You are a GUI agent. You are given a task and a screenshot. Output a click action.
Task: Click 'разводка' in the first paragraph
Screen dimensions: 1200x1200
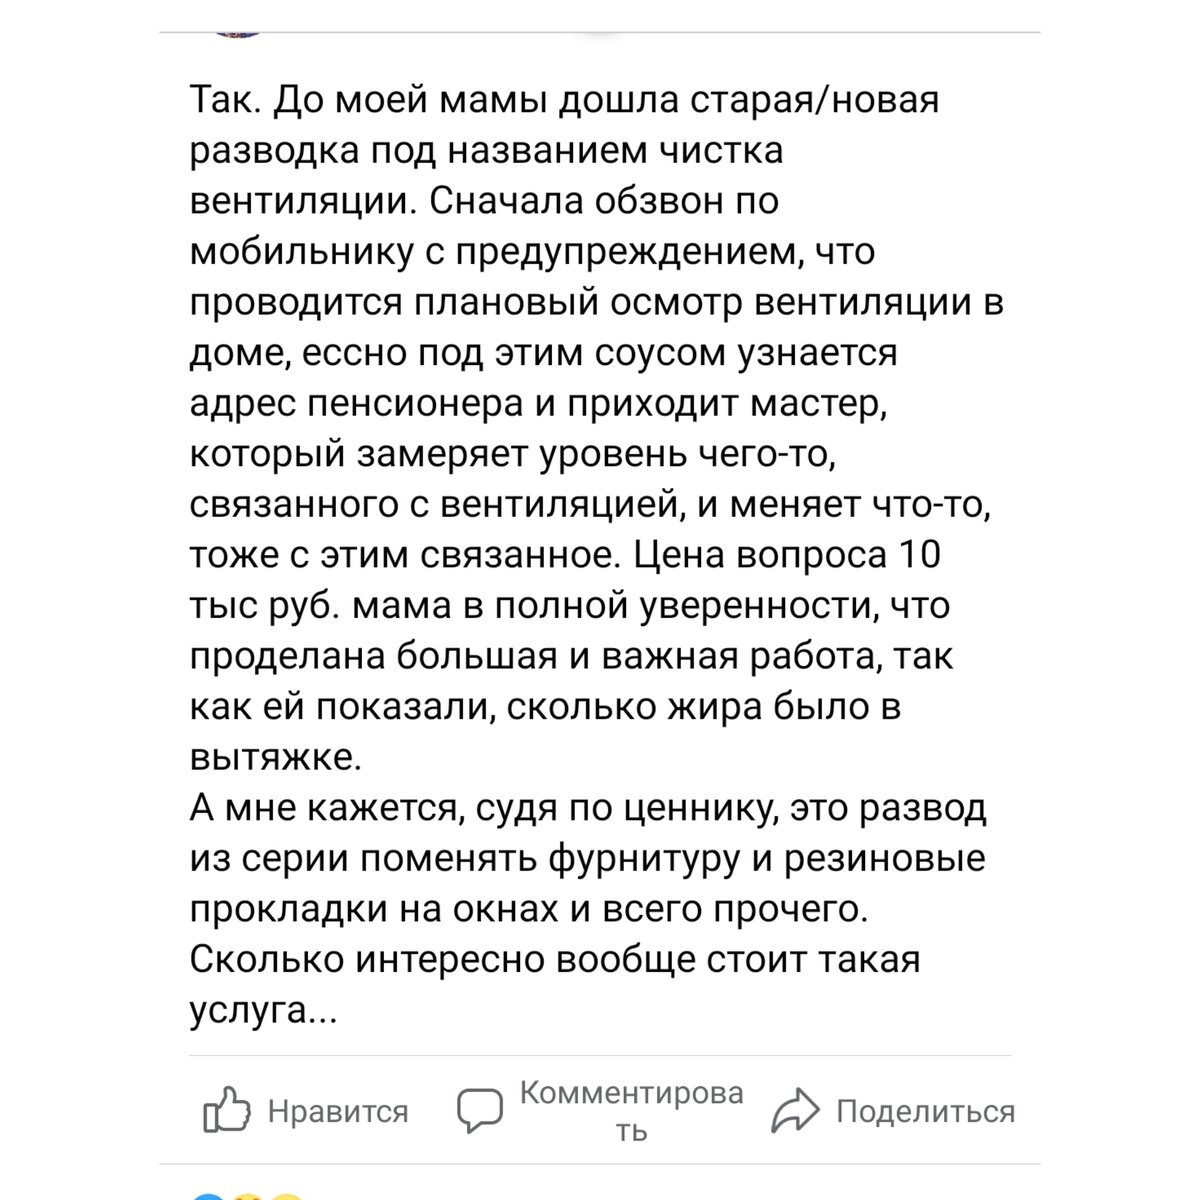(272, 148)
